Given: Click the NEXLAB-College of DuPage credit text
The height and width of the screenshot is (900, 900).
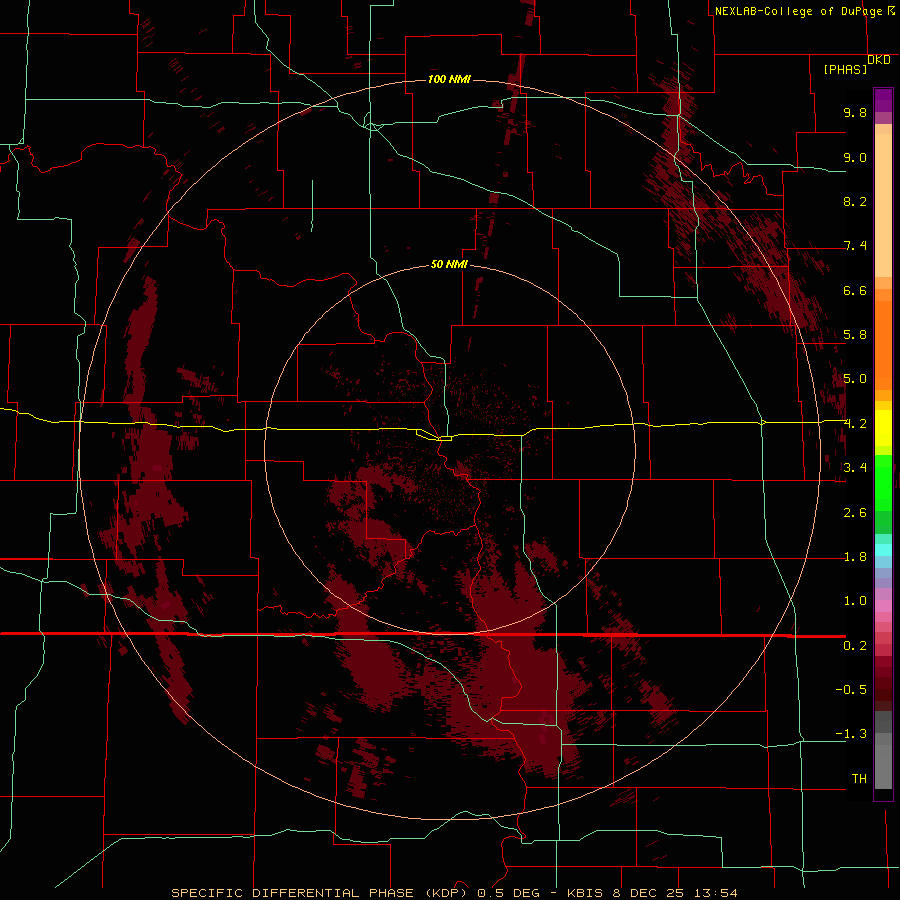Looking at the screenshot, I should 798,11.
